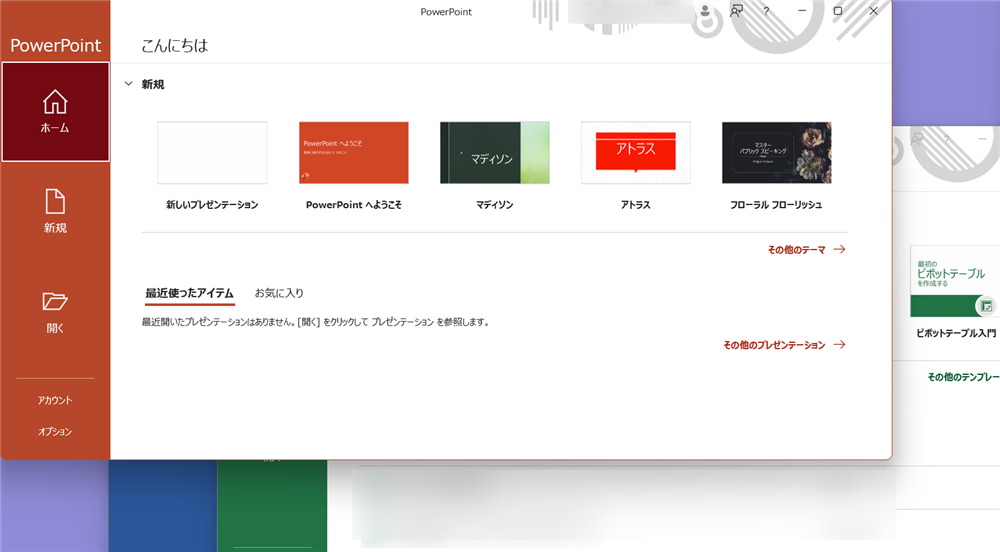Pick the マディソン theme thumbnail
The width and height of the screenshot is (1000, 552).
[x=494, y=152]
